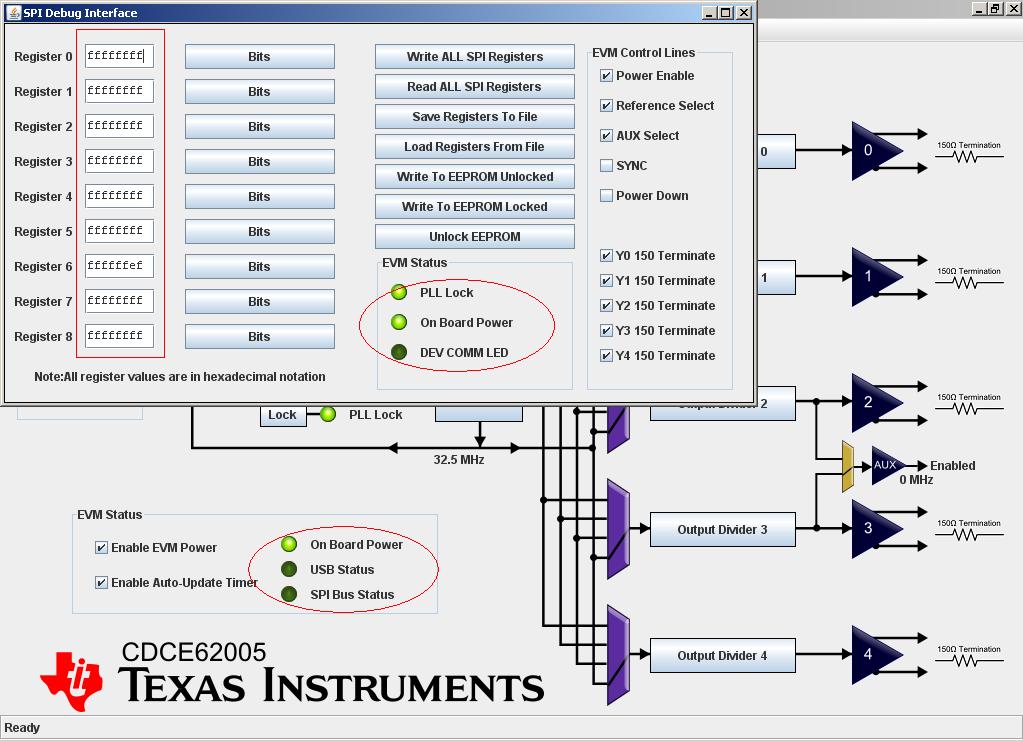Click the Register 4 hex field
The height and width of the screenshot is (741, 1023).
coord(119,196)
